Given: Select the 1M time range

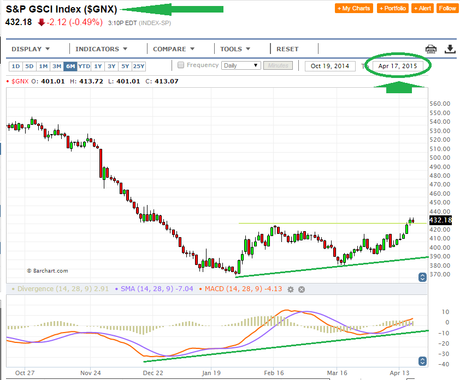Looking at the screenshot, I should 43,66.
